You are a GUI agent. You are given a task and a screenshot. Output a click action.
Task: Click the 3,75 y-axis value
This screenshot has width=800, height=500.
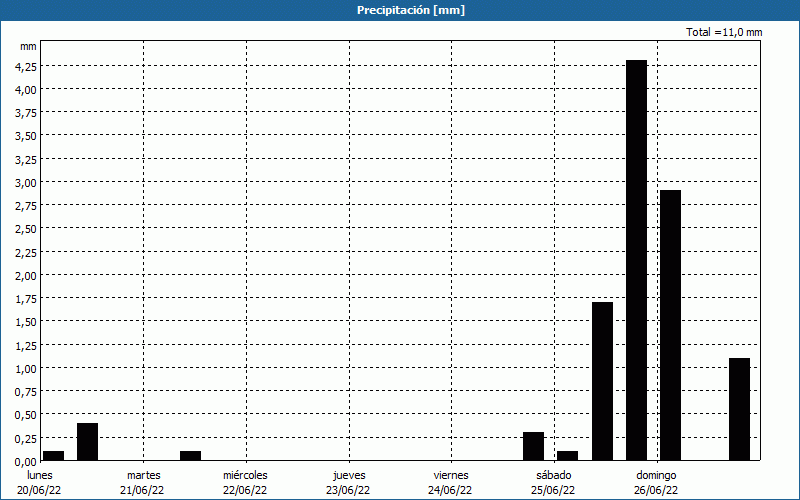[26, 113]
